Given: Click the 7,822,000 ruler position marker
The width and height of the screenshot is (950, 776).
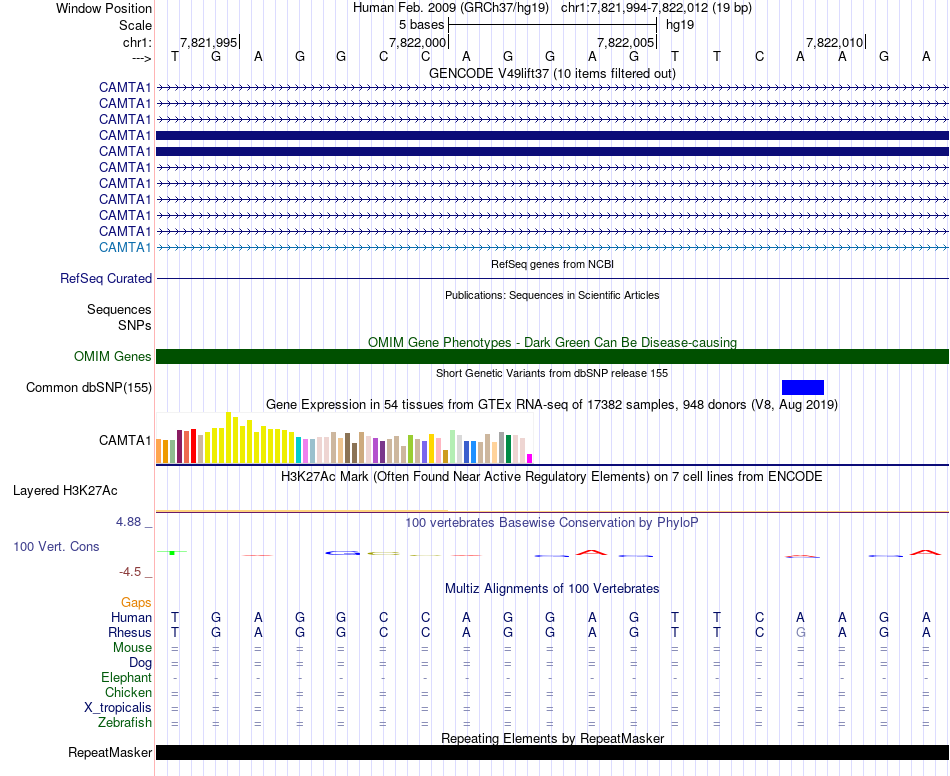Looking at the screenshot, I should point(417,42).
